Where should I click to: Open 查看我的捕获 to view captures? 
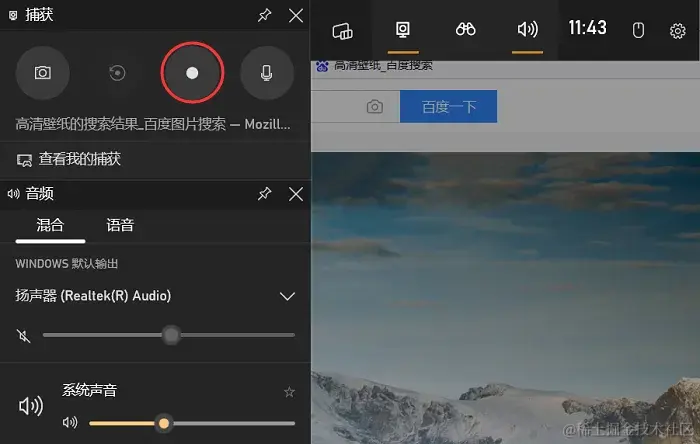pyautogui.click(x=68, y=159)
